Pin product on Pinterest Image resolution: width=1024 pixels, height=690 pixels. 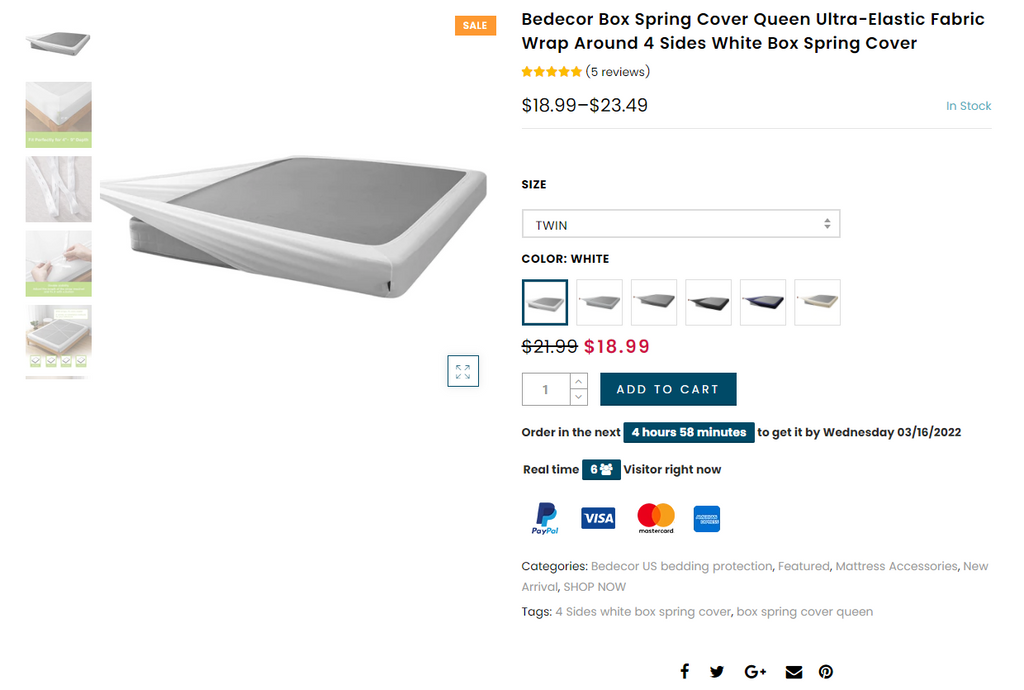[826, 672]
